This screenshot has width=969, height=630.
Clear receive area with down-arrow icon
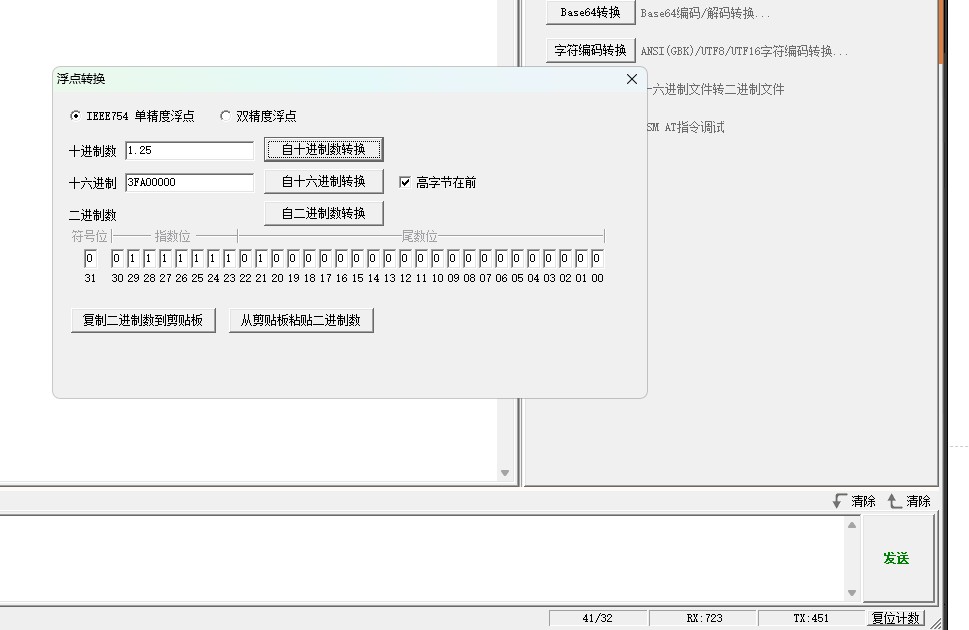point(855,501)
